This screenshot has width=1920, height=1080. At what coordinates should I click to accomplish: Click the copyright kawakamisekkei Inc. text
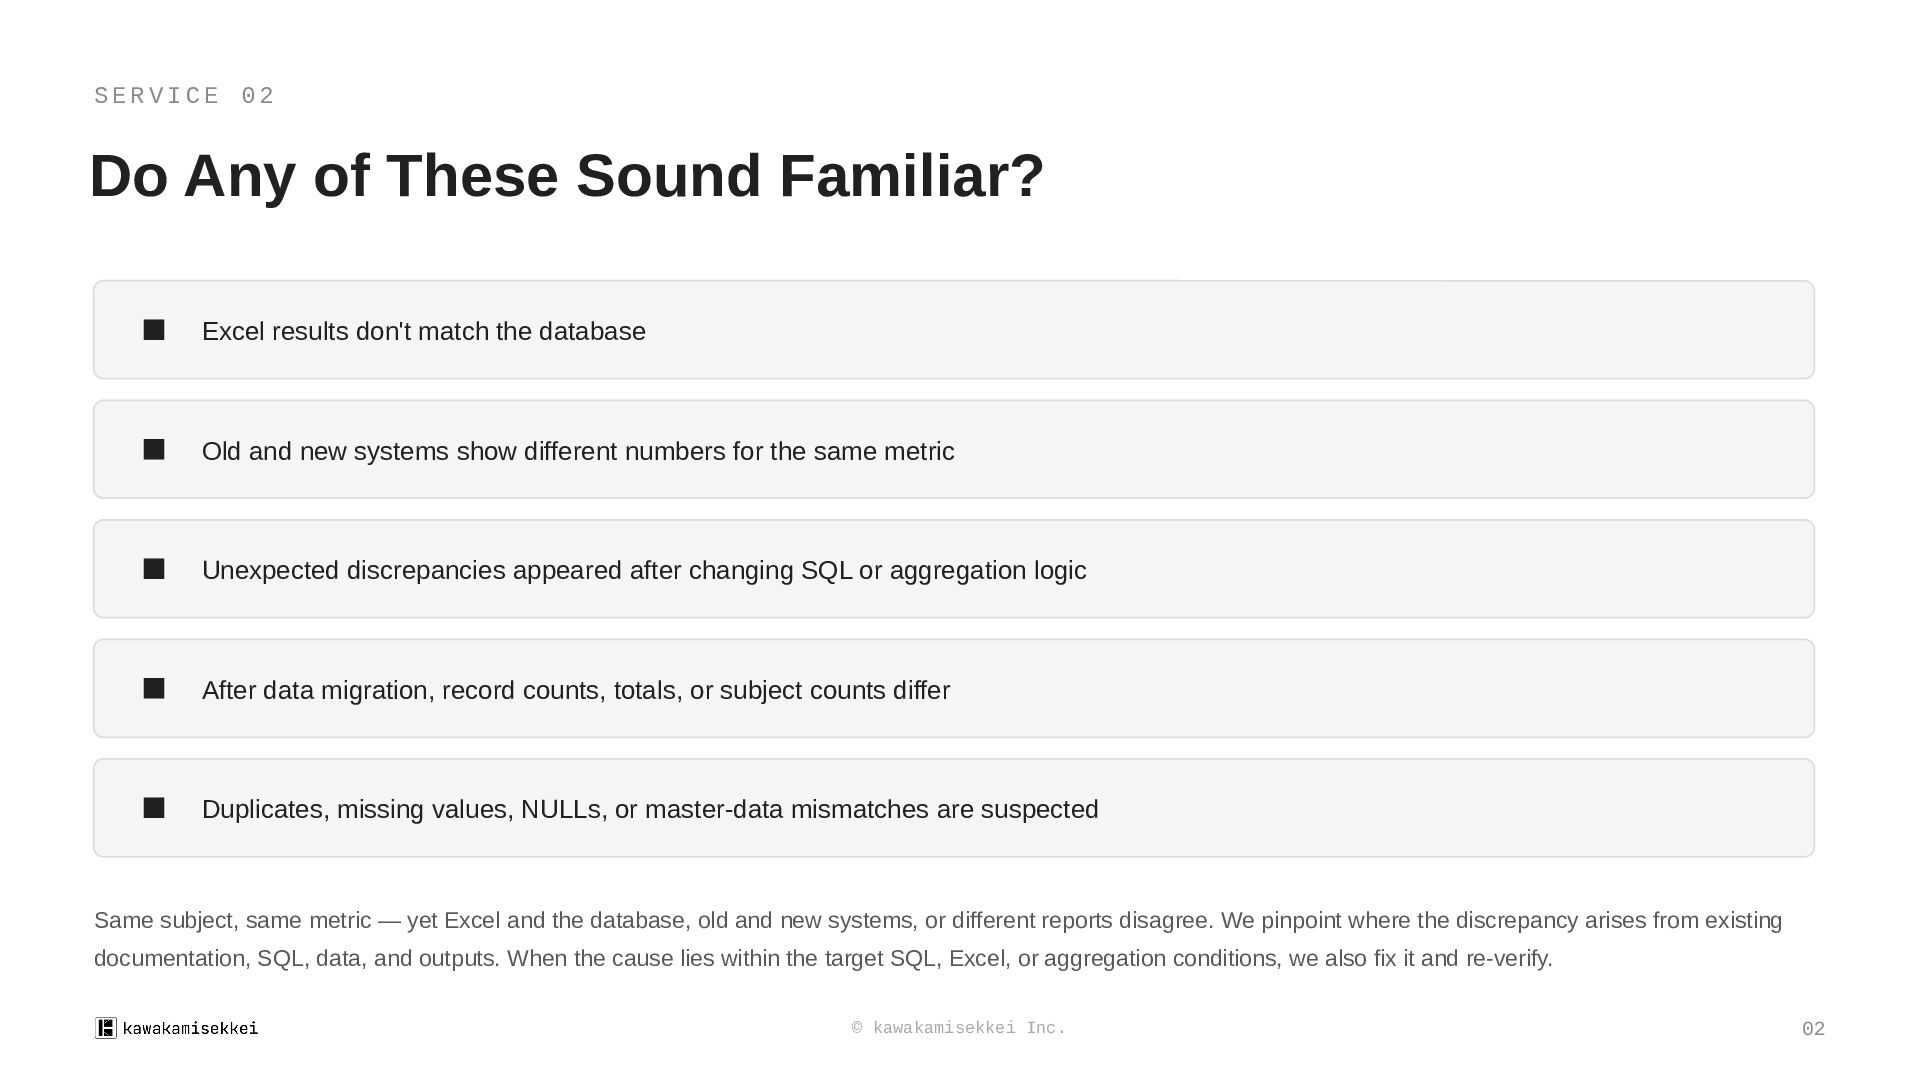(x=959, y=1028)
